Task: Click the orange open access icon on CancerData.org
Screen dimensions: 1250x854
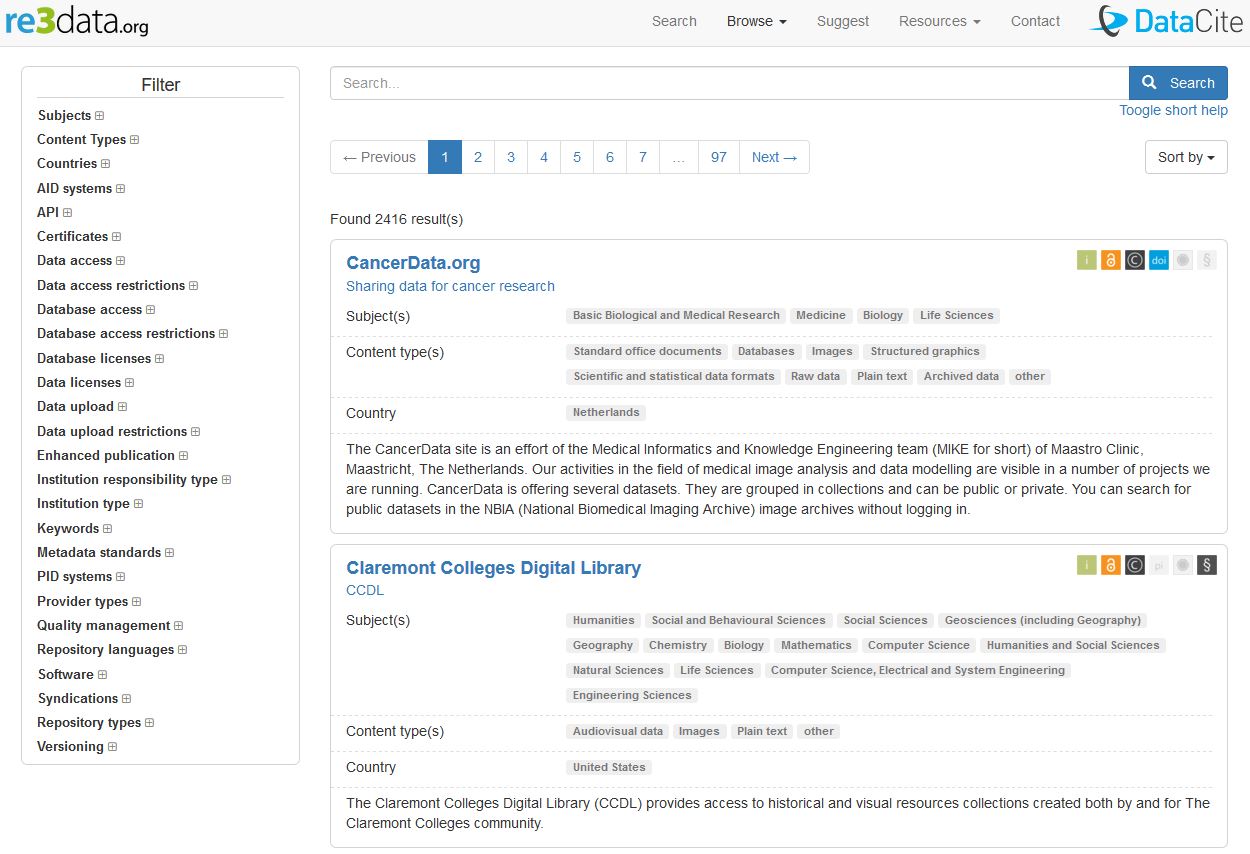Action: point(1111,261)
